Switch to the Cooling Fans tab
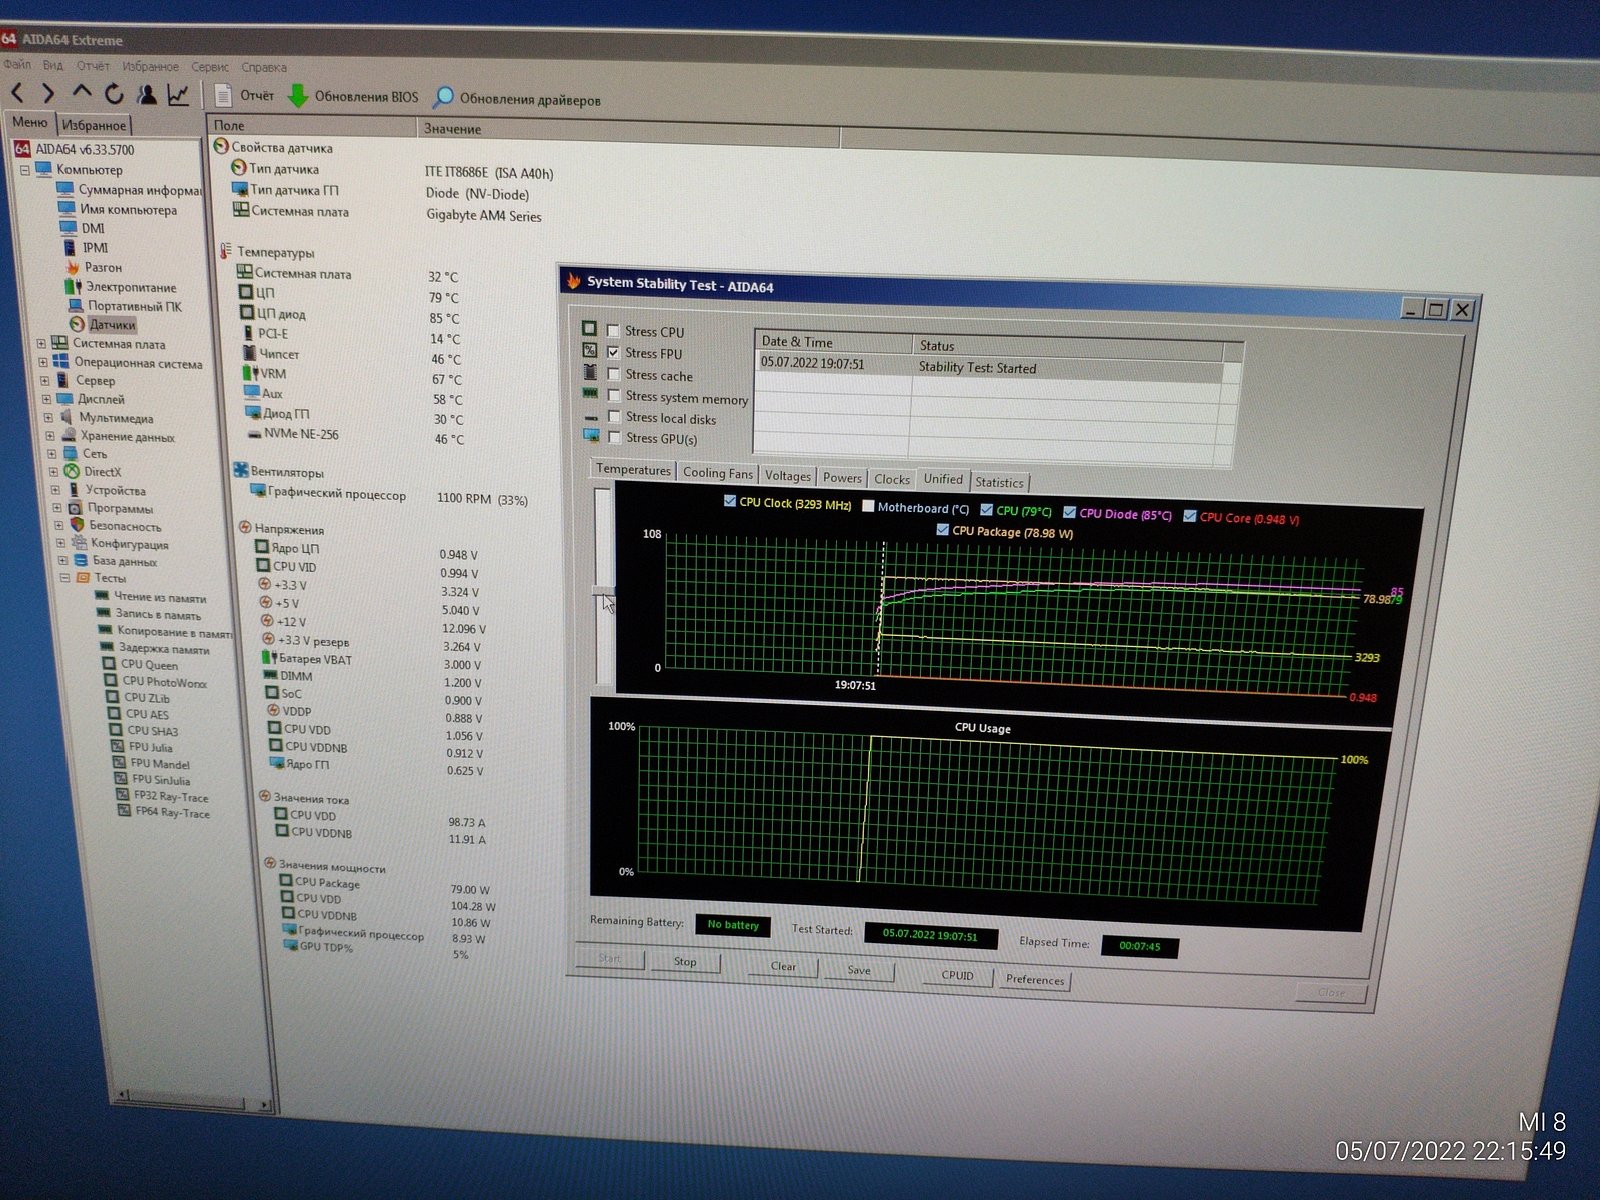 pos(718,473)
